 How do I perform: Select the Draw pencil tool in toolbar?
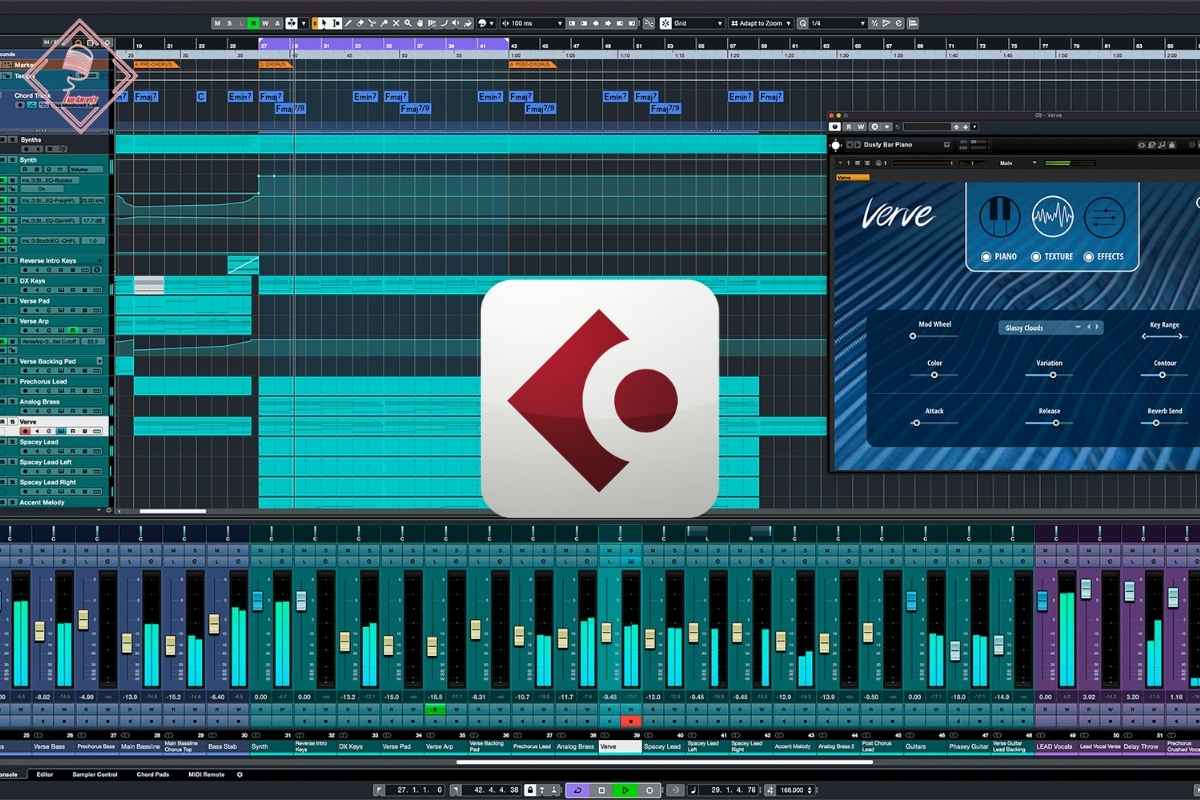click(348, 23)
